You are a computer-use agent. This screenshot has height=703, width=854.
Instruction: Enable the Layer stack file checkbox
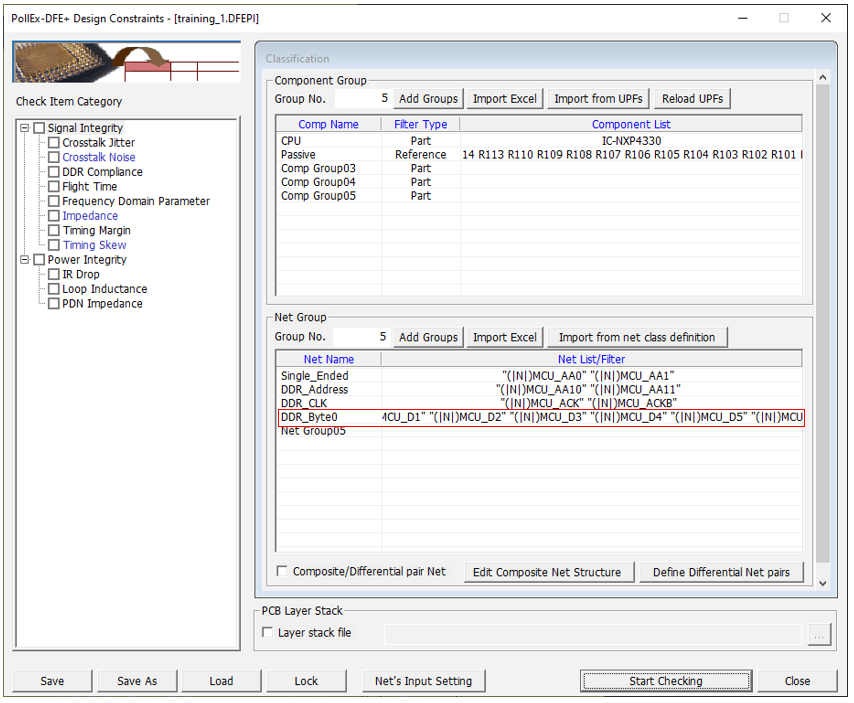tap(267, 633)
